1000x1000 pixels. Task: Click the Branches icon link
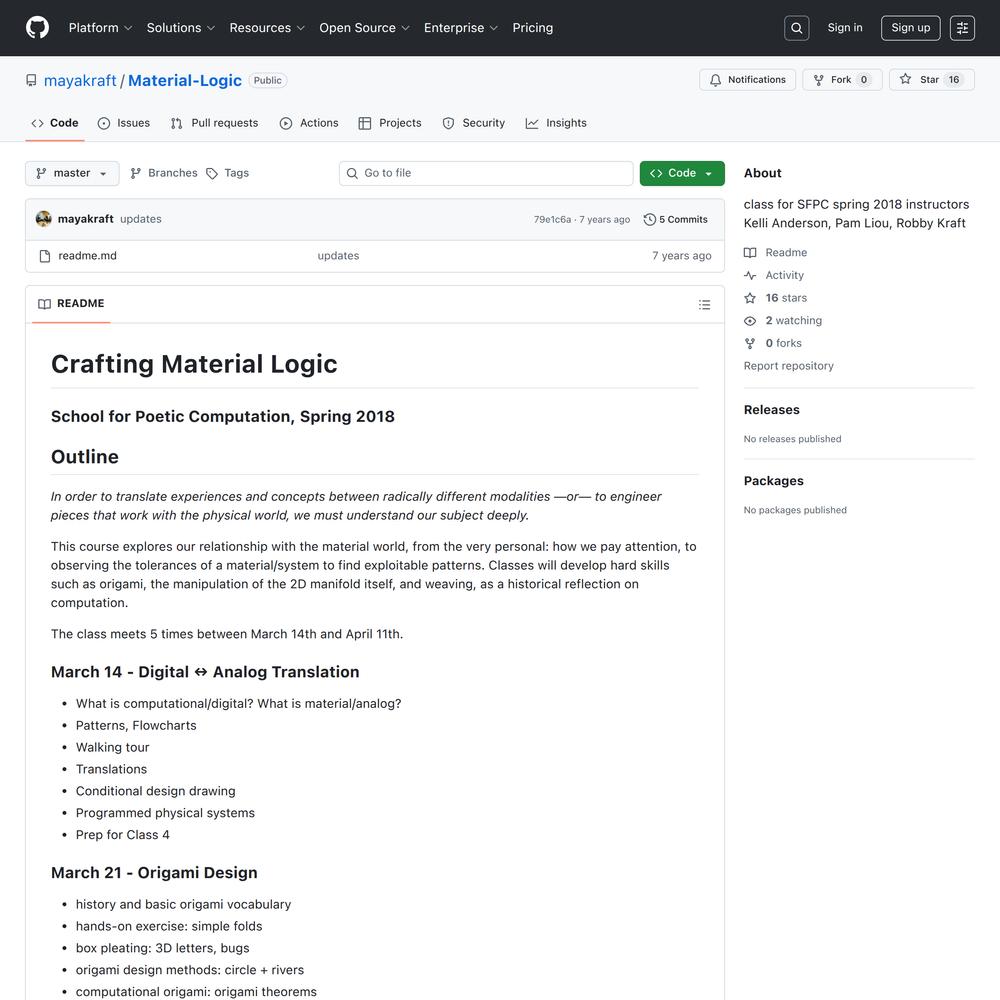[136, 174]
